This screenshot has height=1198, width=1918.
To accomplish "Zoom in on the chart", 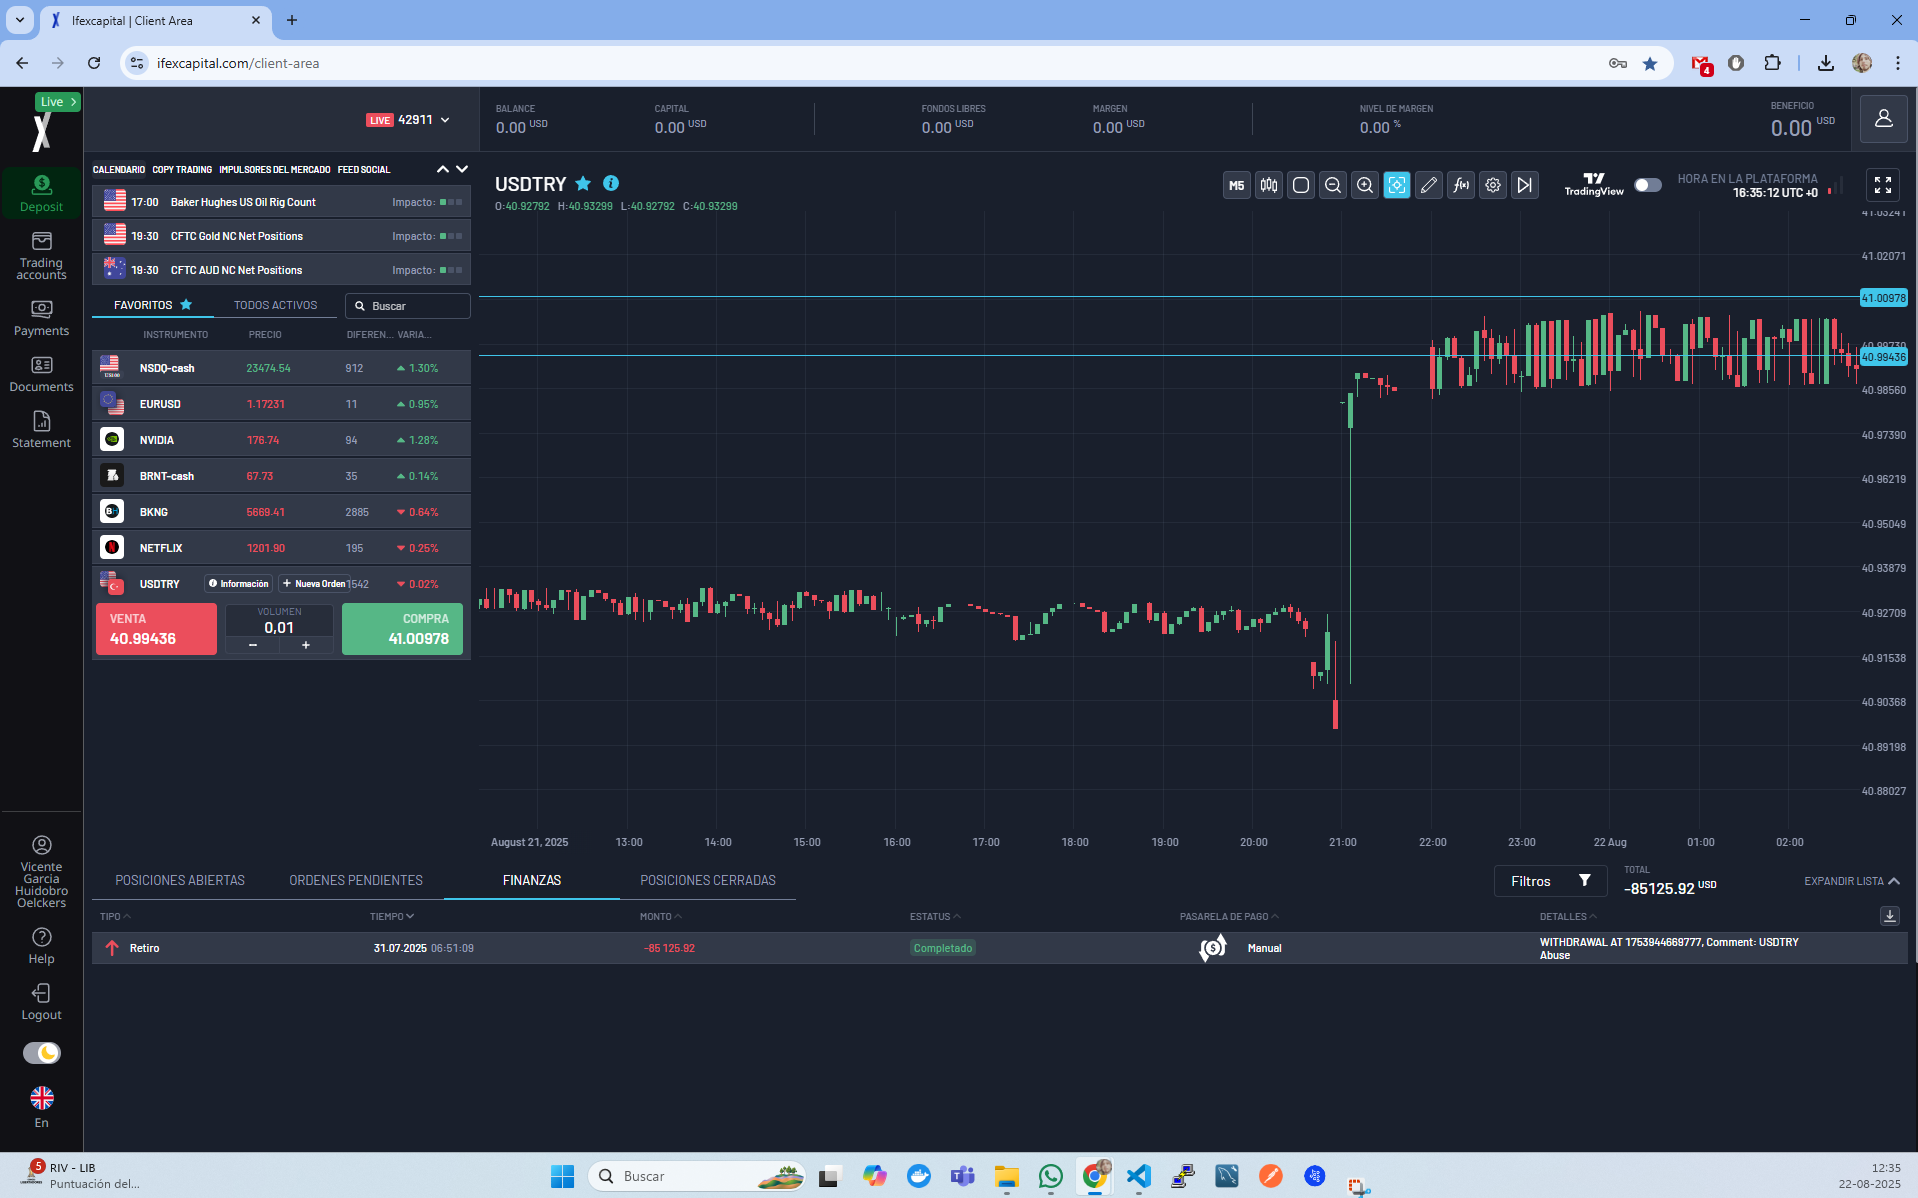I will 1364,185.
